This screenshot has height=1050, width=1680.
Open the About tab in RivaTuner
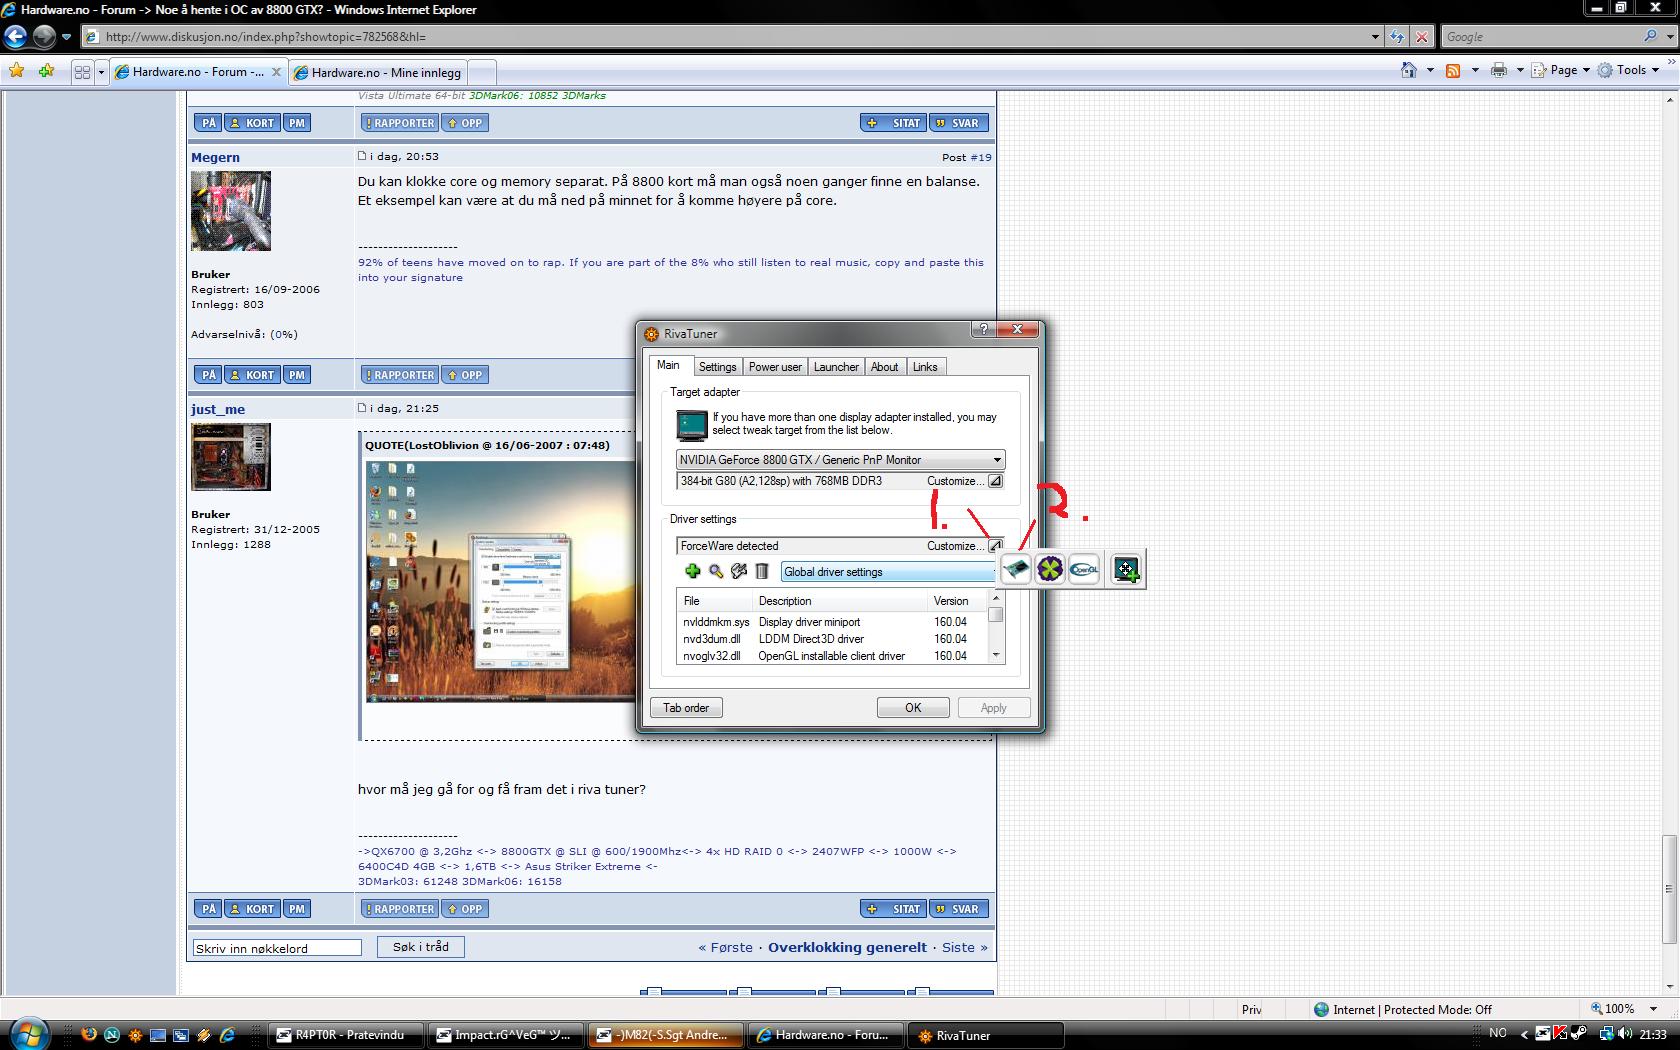884,367
